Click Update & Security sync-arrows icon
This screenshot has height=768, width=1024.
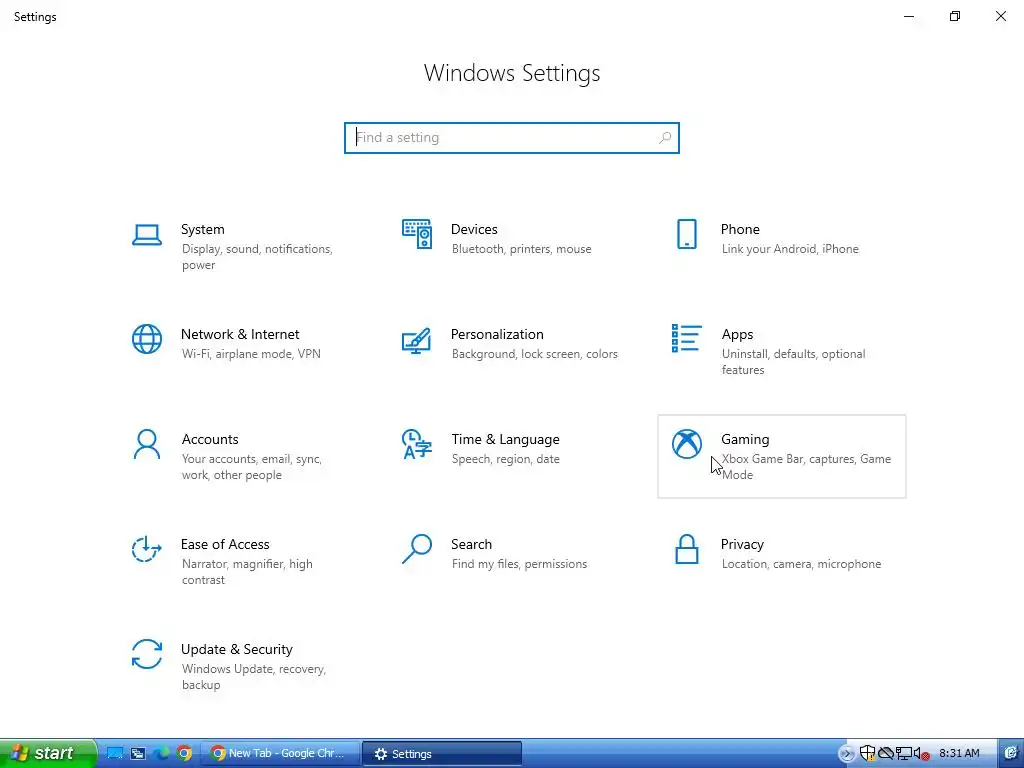(147, 654)
